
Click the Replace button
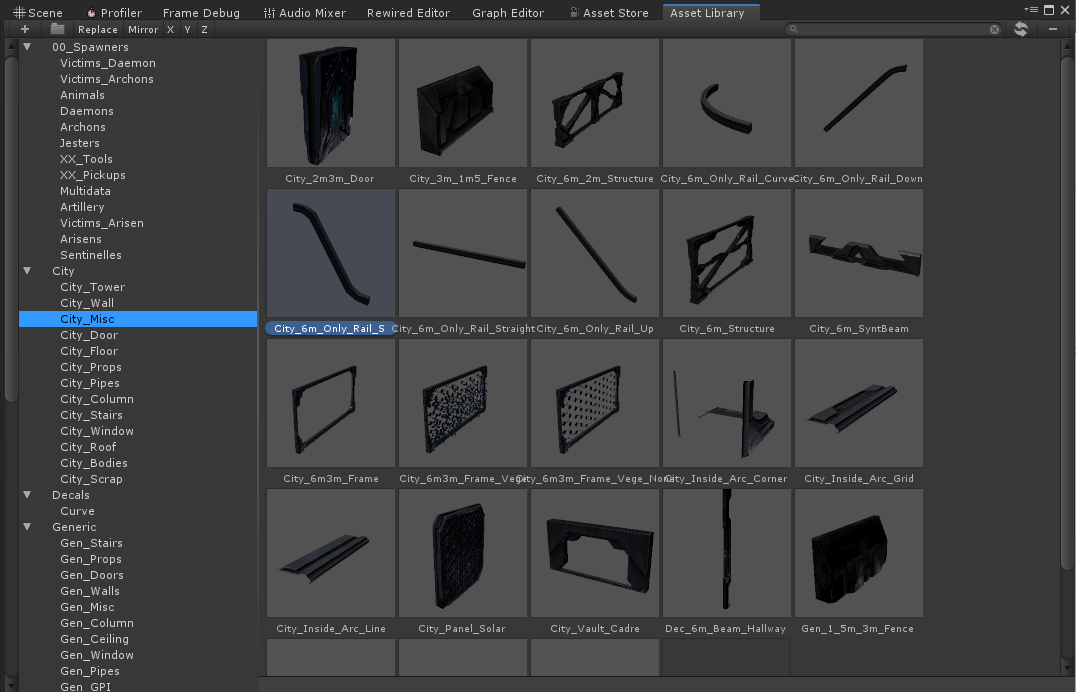[97, 29]
